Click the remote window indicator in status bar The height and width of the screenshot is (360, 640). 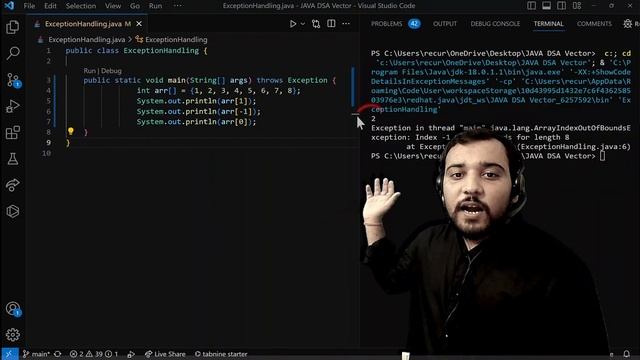click(x=9, y=354)
